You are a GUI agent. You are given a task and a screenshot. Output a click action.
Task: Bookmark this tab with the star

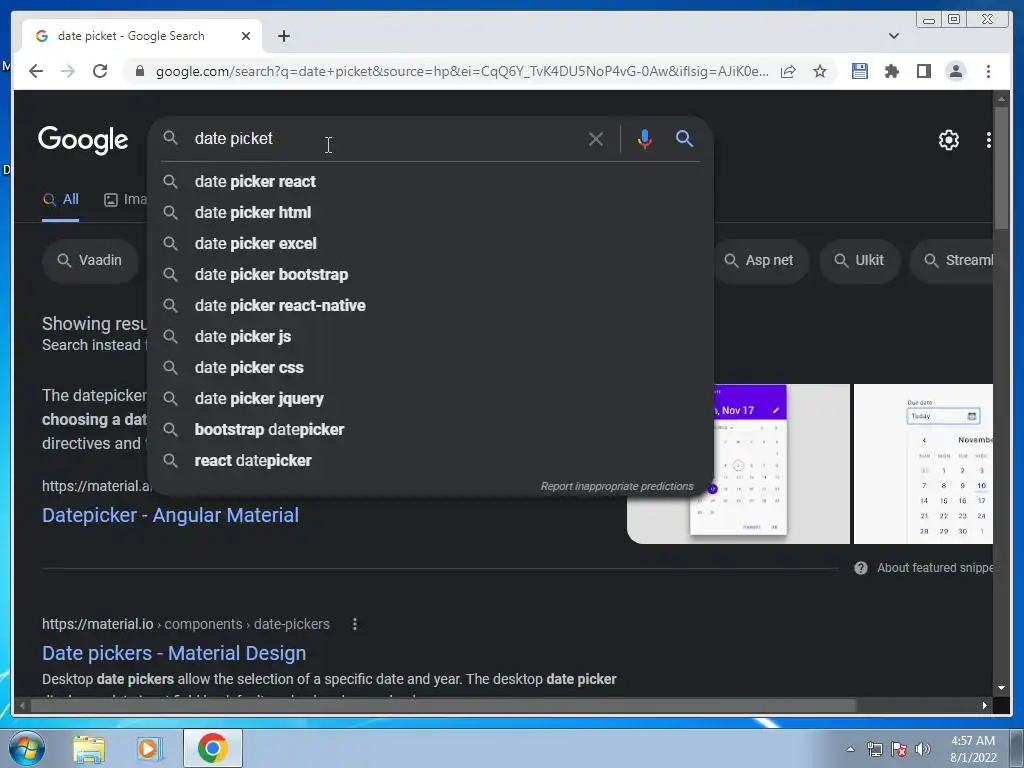[820, 71]
